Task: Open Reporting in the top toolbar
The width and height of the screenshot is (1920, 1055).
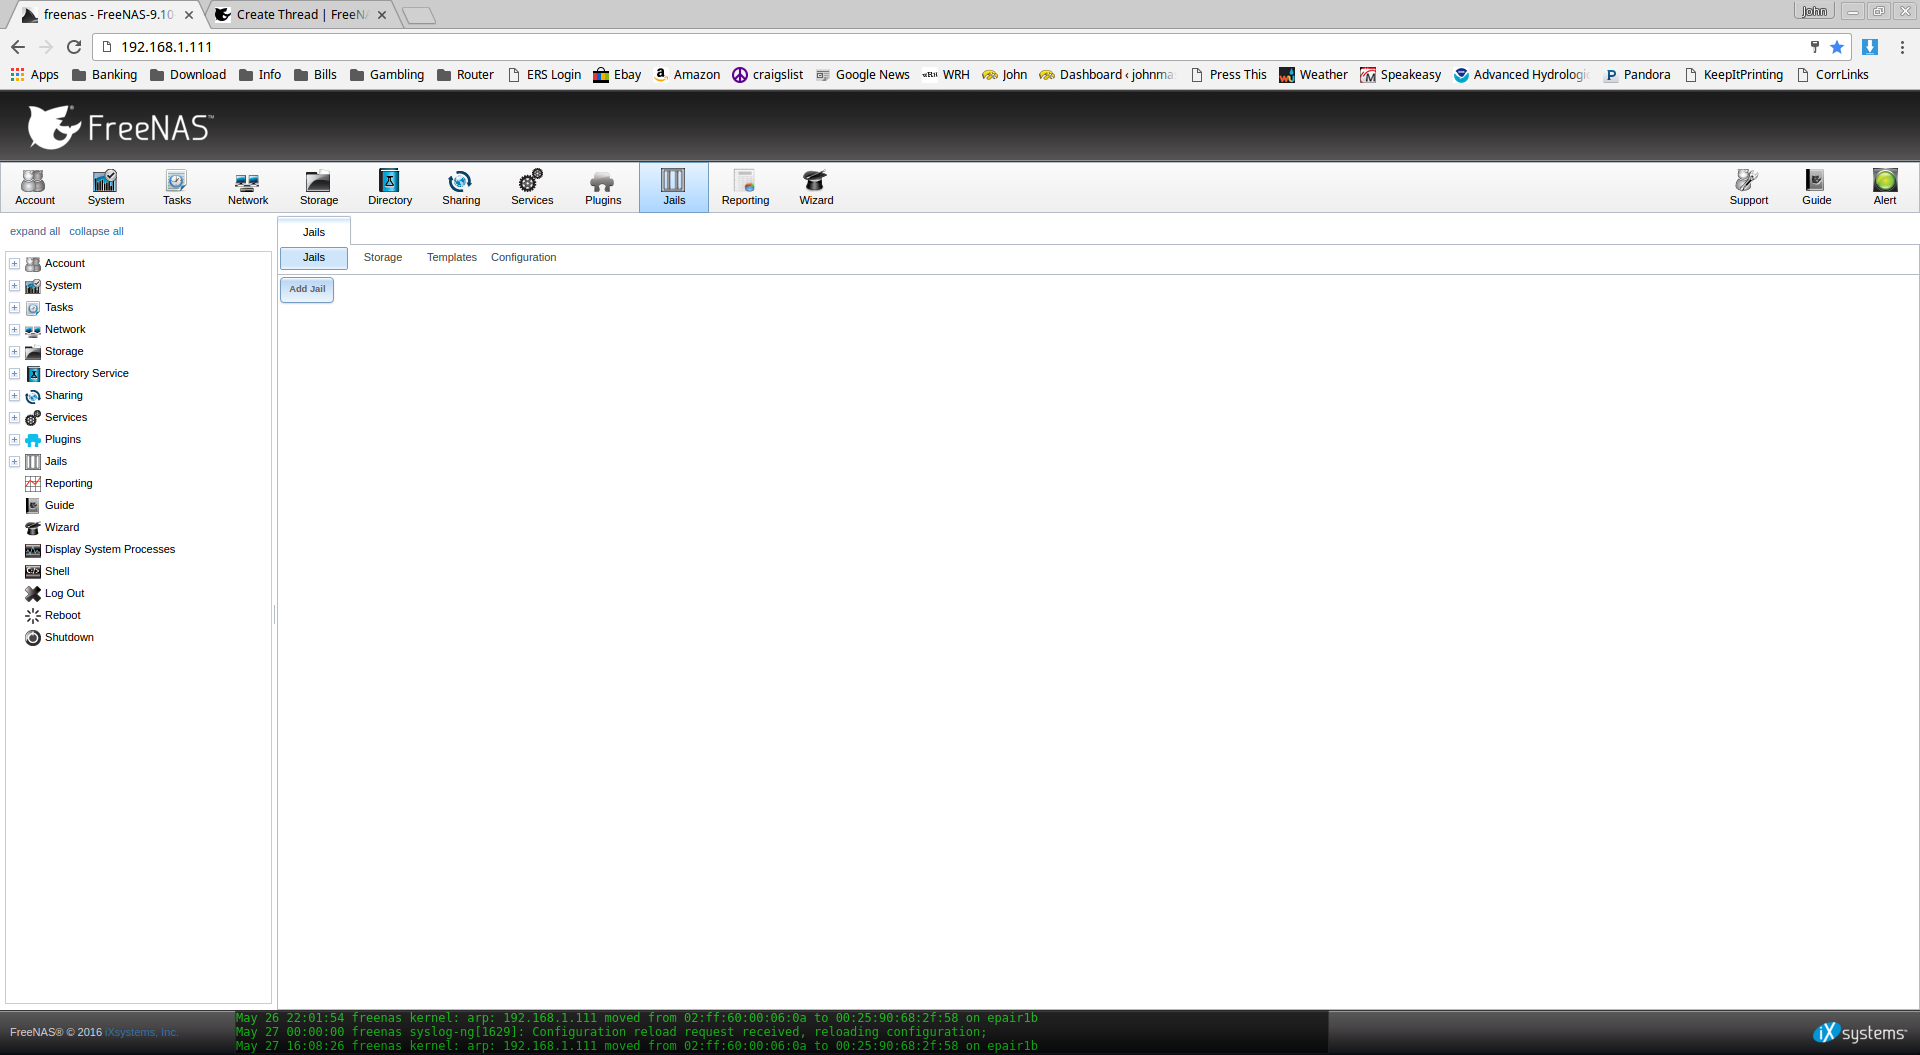Action: coord(745,187)
